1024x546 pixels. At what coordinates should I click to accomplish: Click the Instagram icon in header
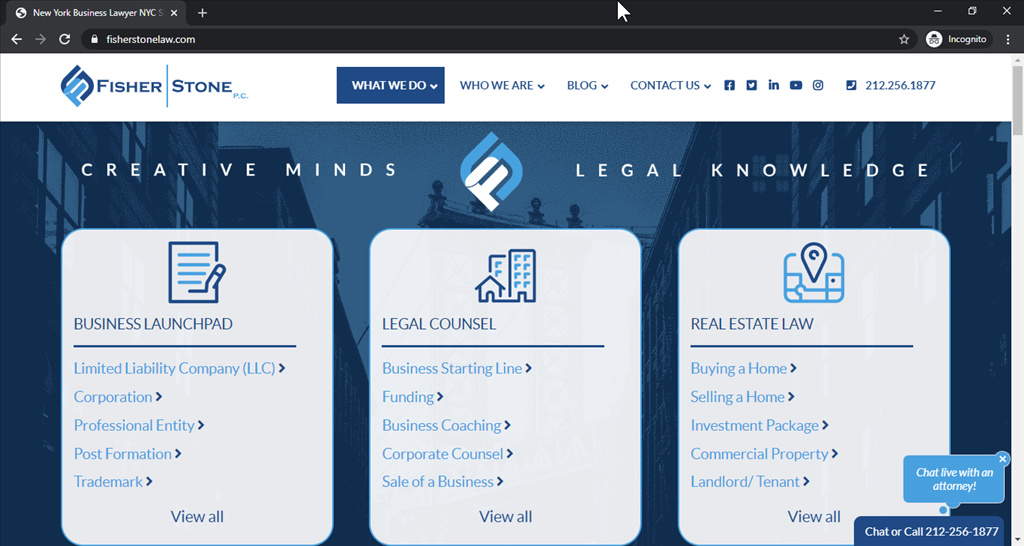[x=817, y=86]
